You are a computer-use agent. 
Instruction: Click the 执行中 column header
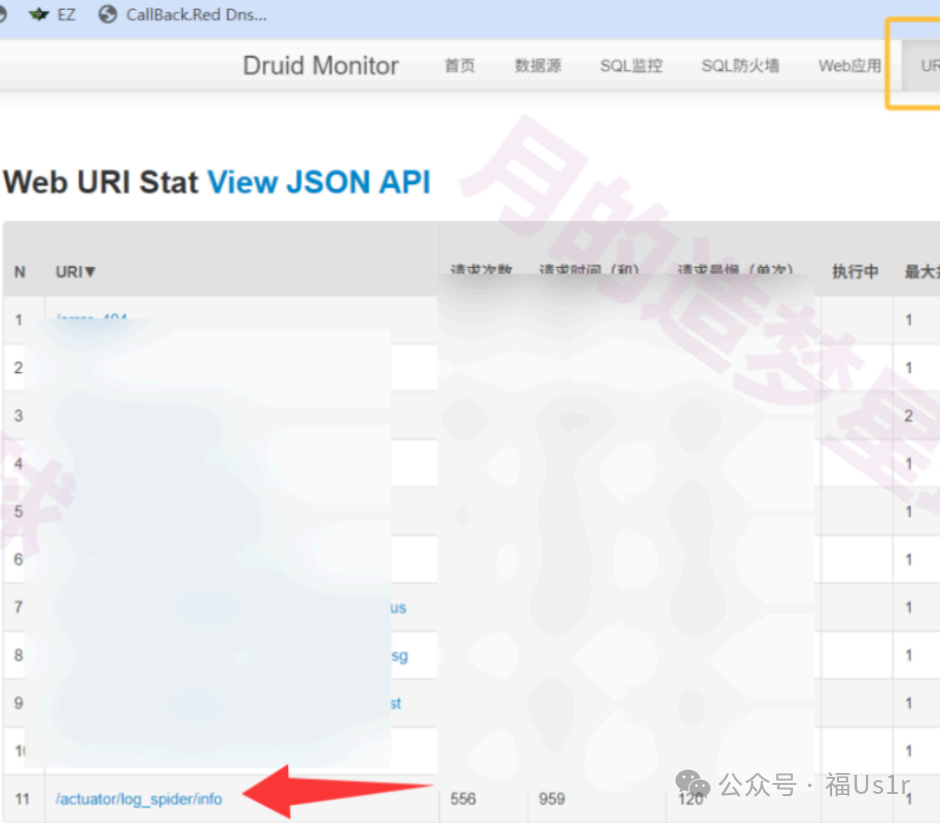(x=855, y=272)
